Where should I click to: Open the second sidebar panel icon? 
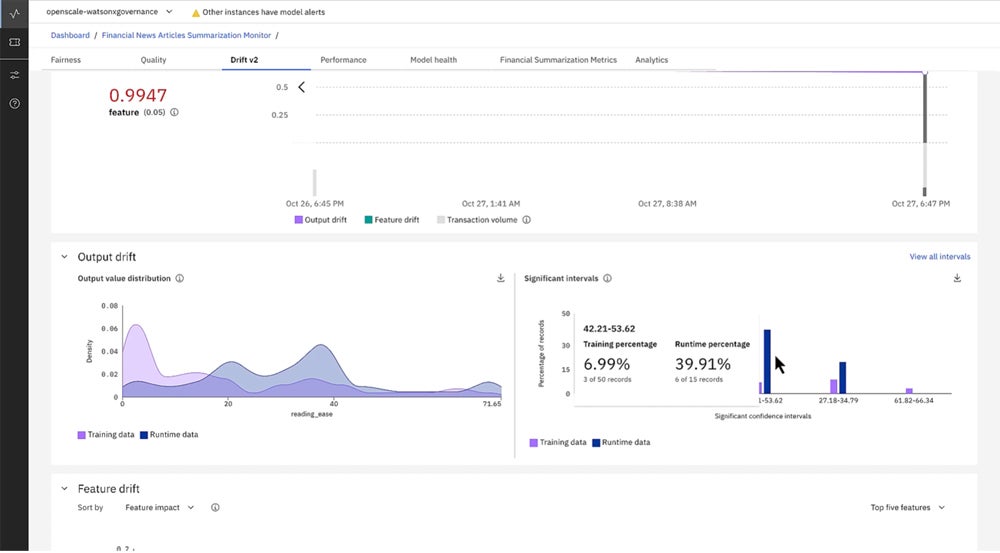pyautogui.click(x=14, y=43)
